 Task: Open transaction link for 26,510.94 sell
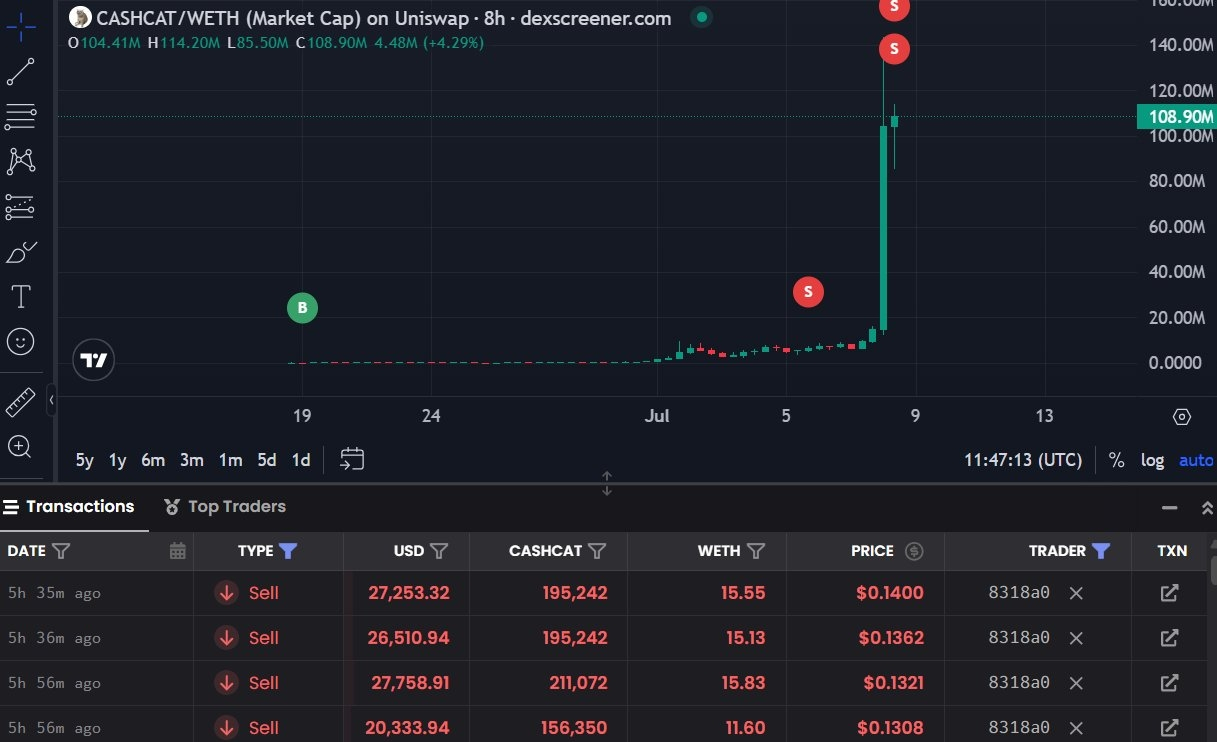(x=1169, y=638)
